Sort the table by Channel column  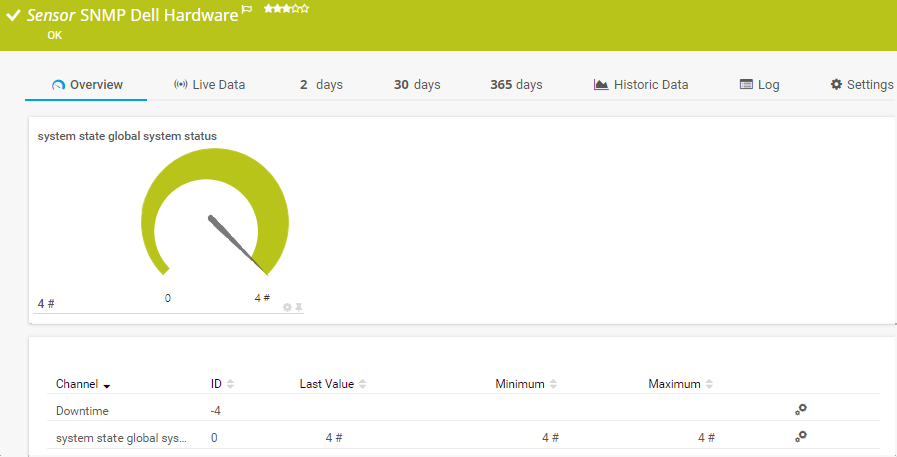click(83, 384)
